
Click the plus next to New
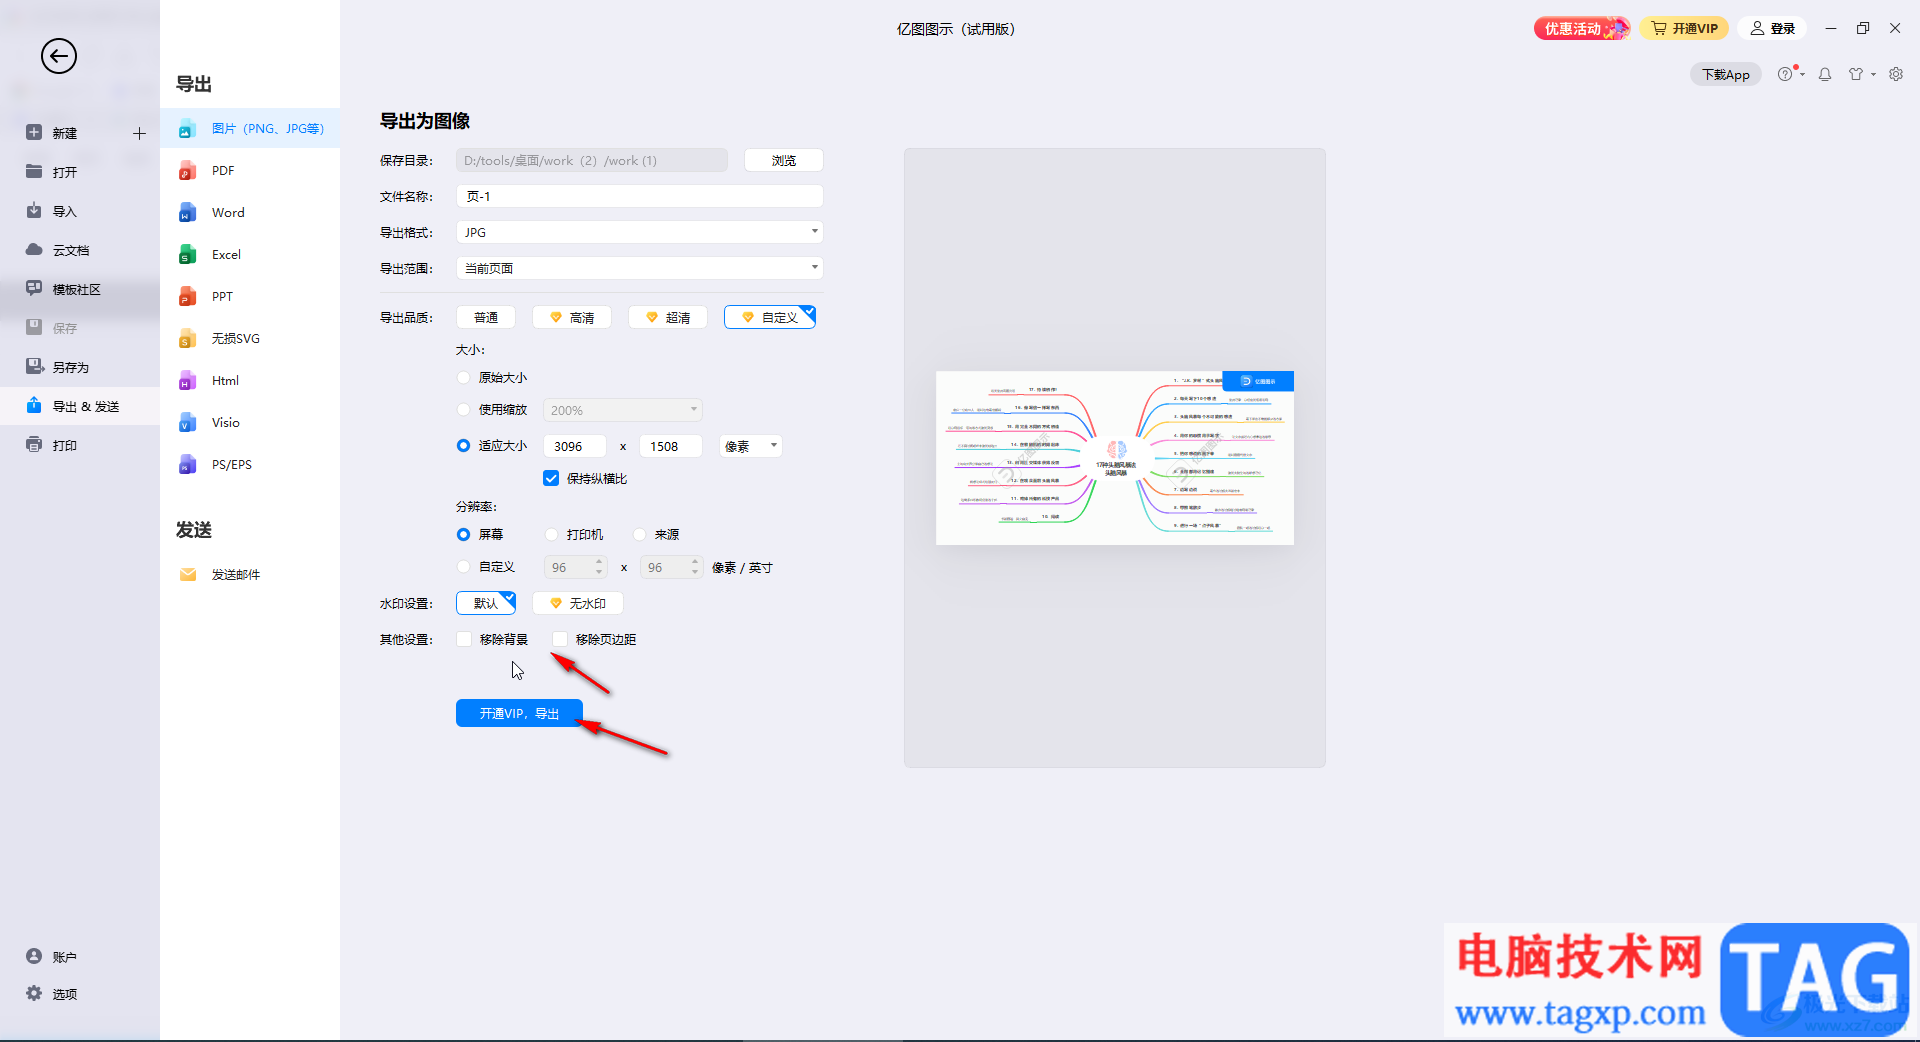click(139, 133)
